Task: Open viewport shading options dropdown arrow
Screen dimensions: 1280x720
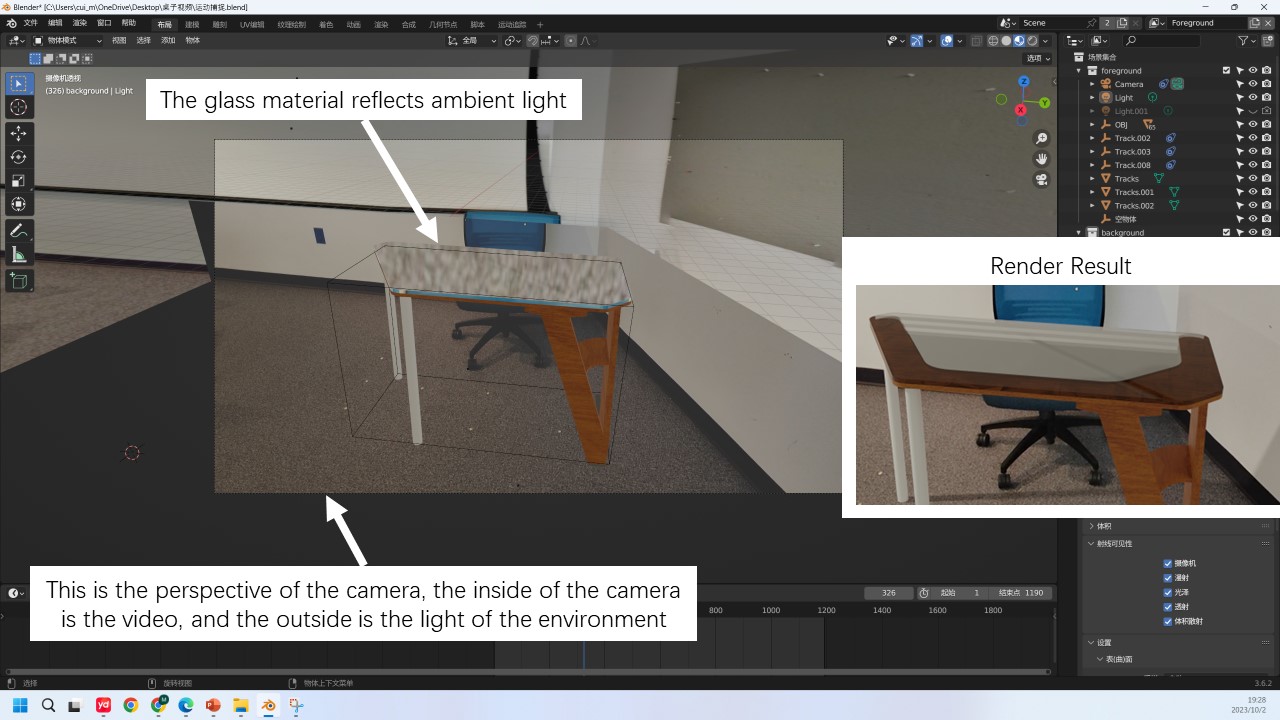Action: (x=1047, y=41)
